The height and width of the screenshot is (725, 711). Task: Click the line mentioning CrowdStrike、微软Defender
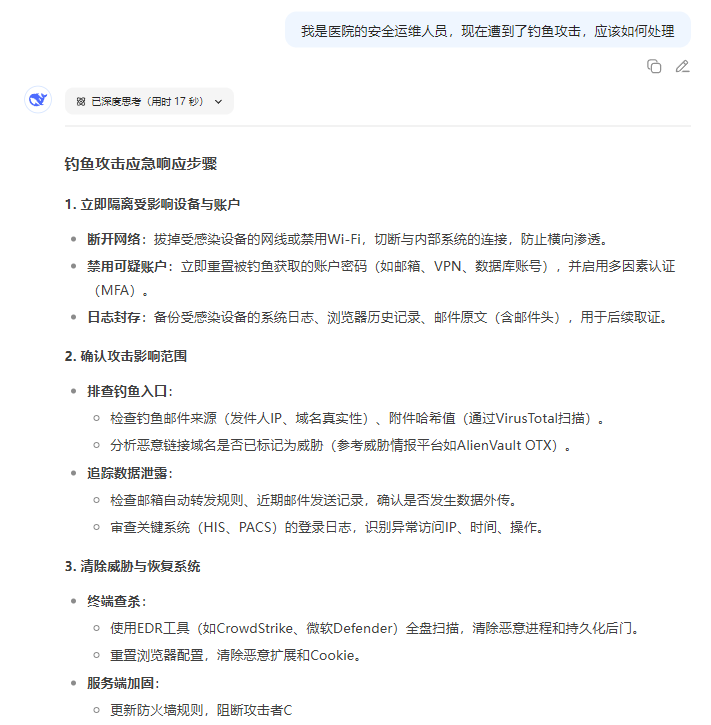coord(374,628)
